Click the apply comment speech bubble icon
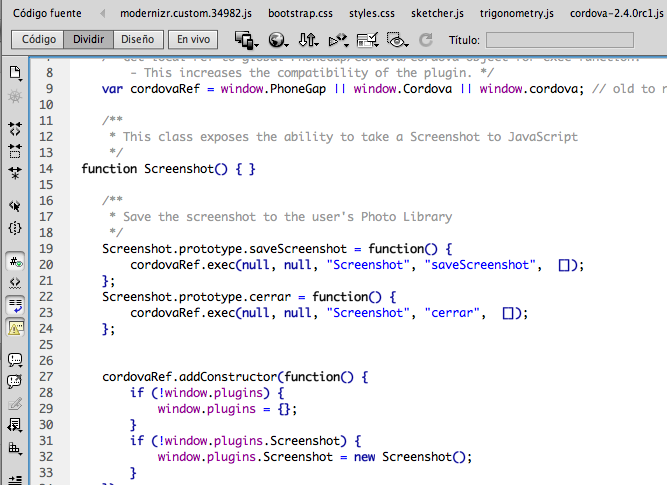The height and width of the screenshot is (485, 667). (x=15, y=359)
